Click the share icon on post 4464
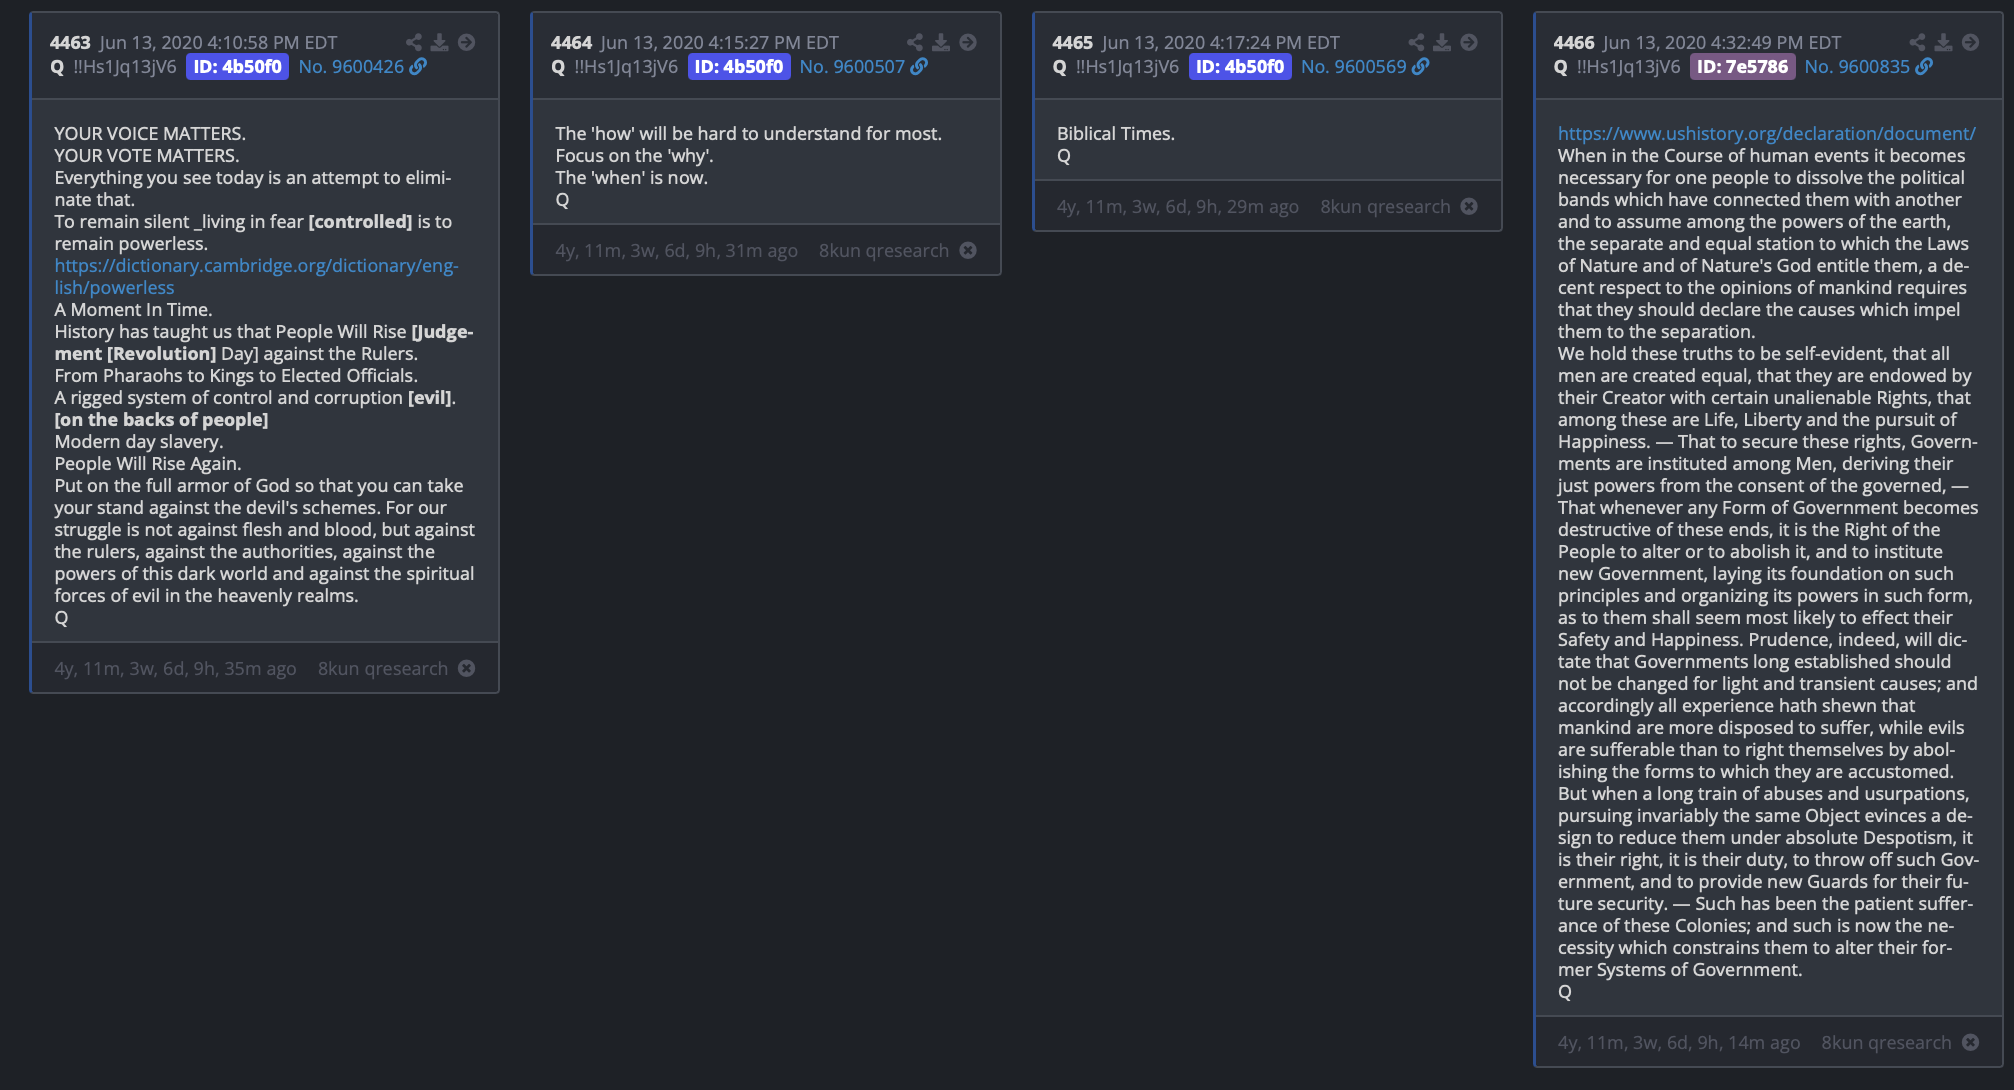Image resolution: width=2014 pixels, height=1090 pixels. (914, 42)
